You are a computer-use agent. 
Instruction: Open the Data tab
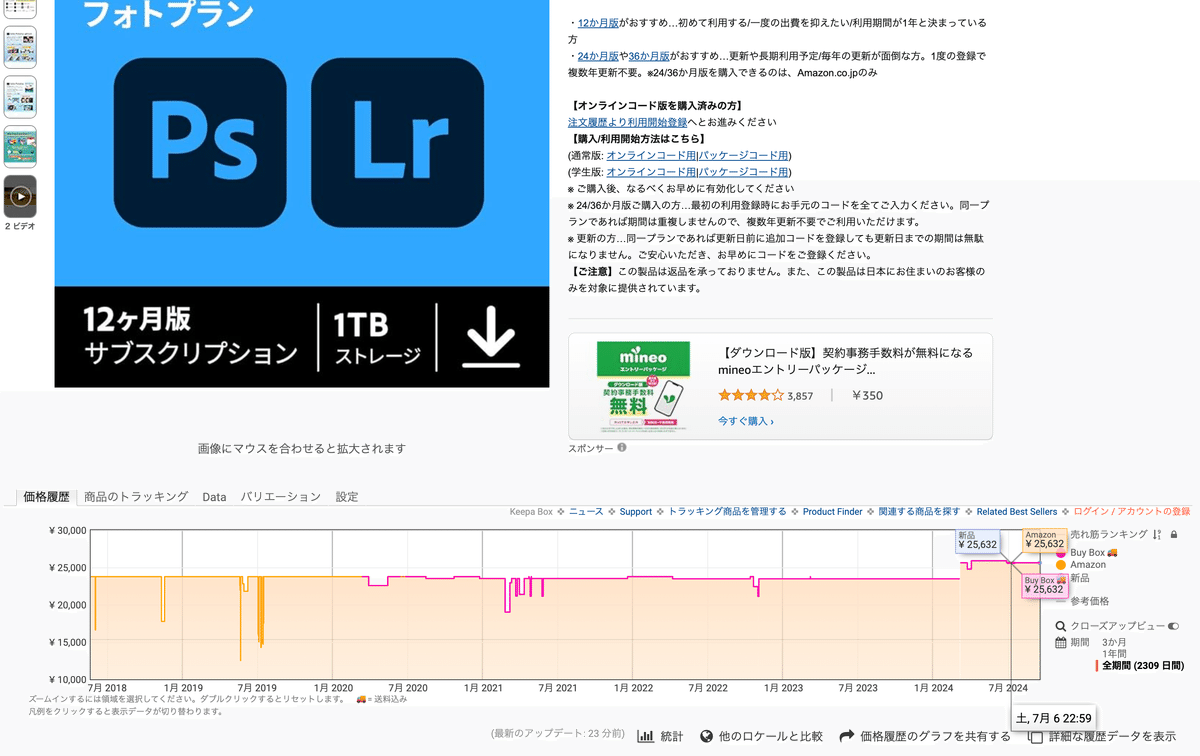(x=214, y=496)
